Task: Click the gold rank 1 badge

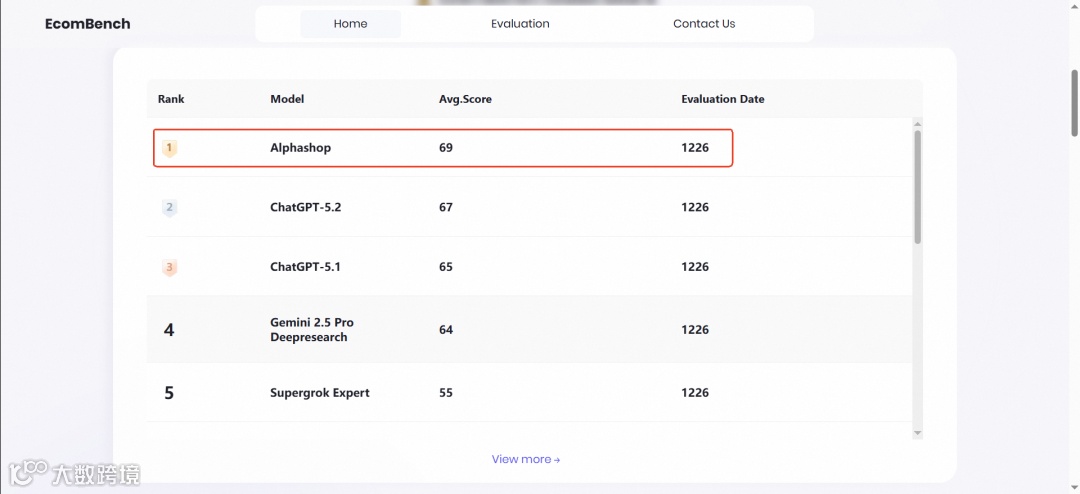Action: pyautogui.click(x=170, y=148)
